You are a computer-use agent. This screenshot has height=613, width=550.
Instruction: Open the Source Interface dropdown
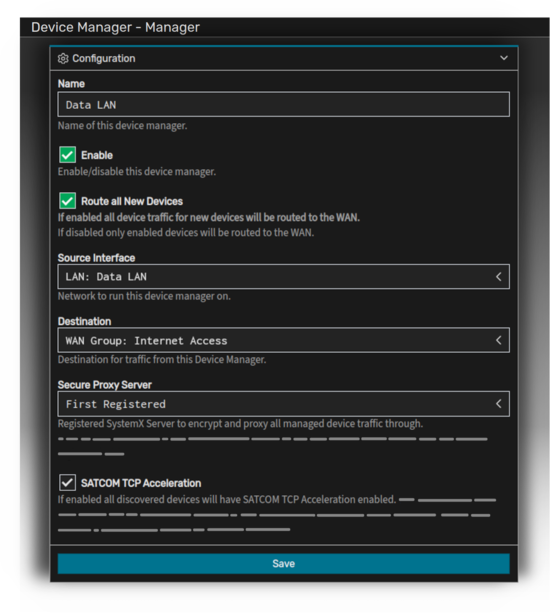(x=283, y=277)
